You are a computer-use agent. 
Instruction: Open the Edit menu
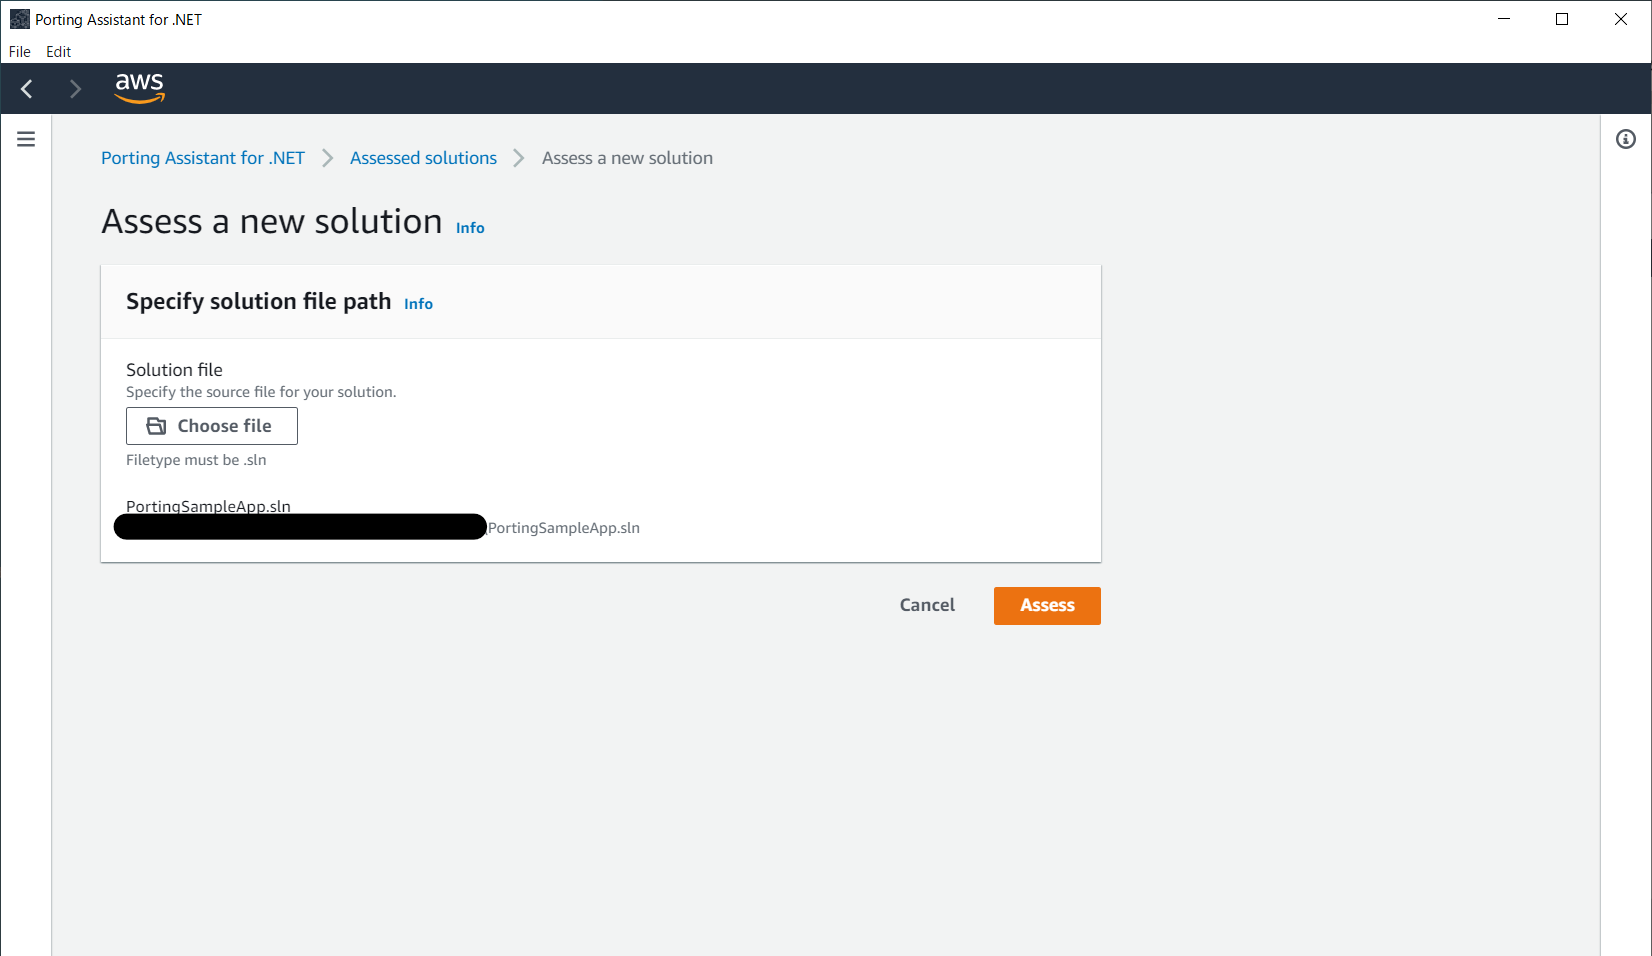[59, 51]
